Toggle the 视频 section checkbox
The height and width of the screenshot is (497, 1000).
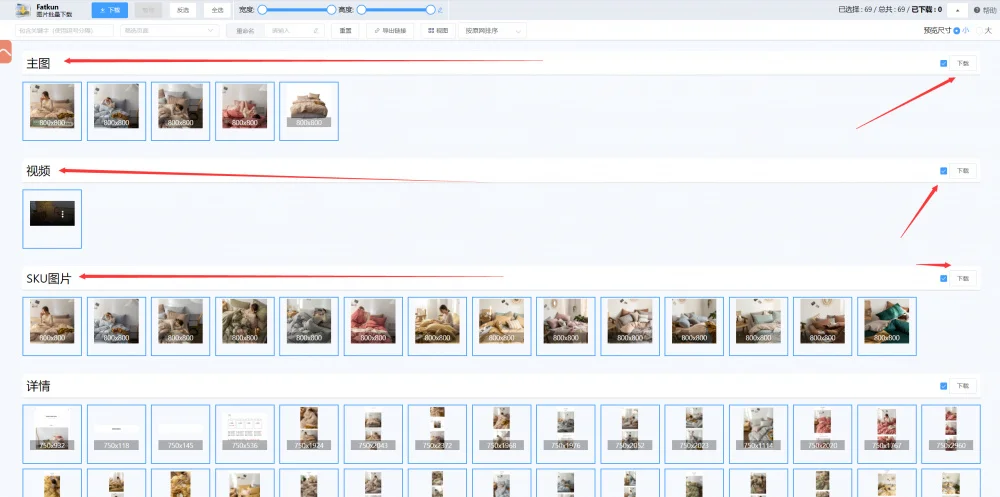(x=943, y=170)
